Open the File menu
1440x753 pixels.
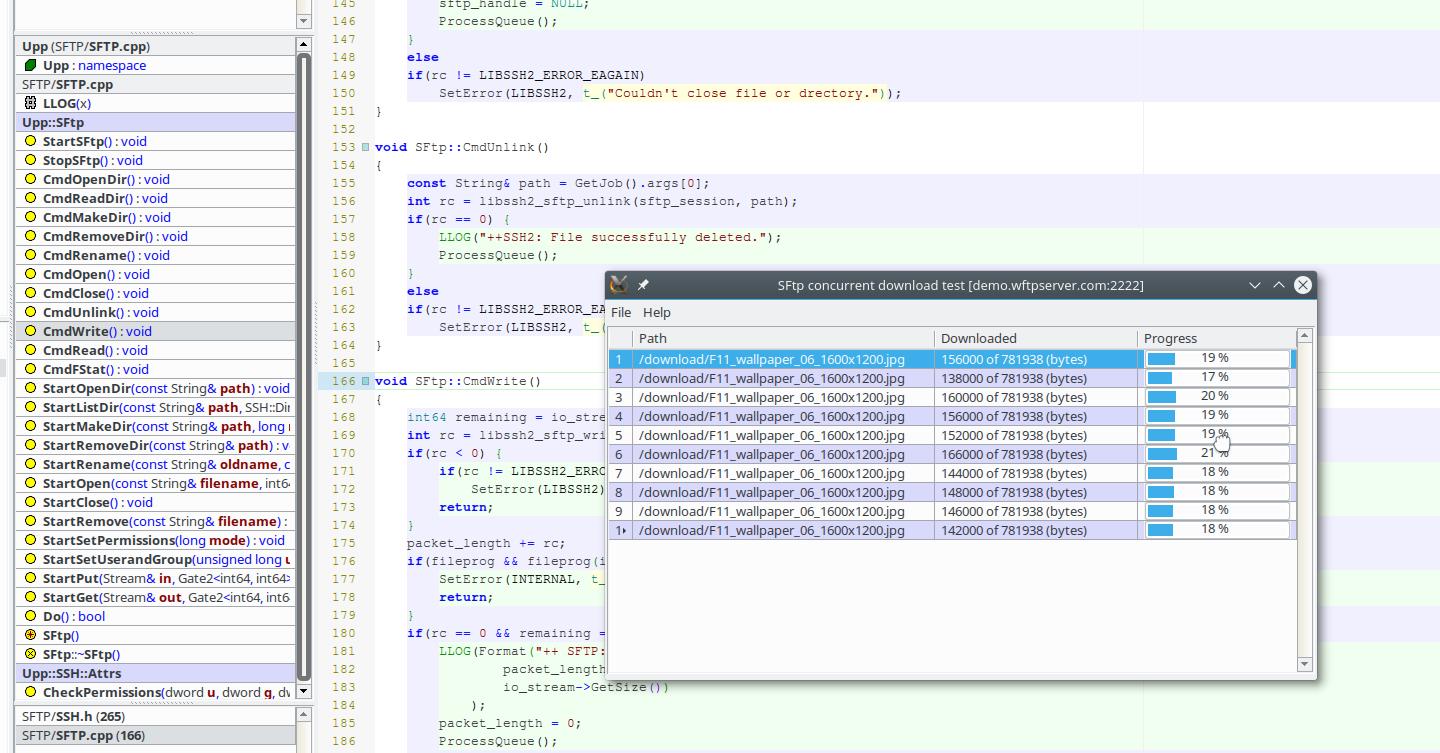coord(621,313)
